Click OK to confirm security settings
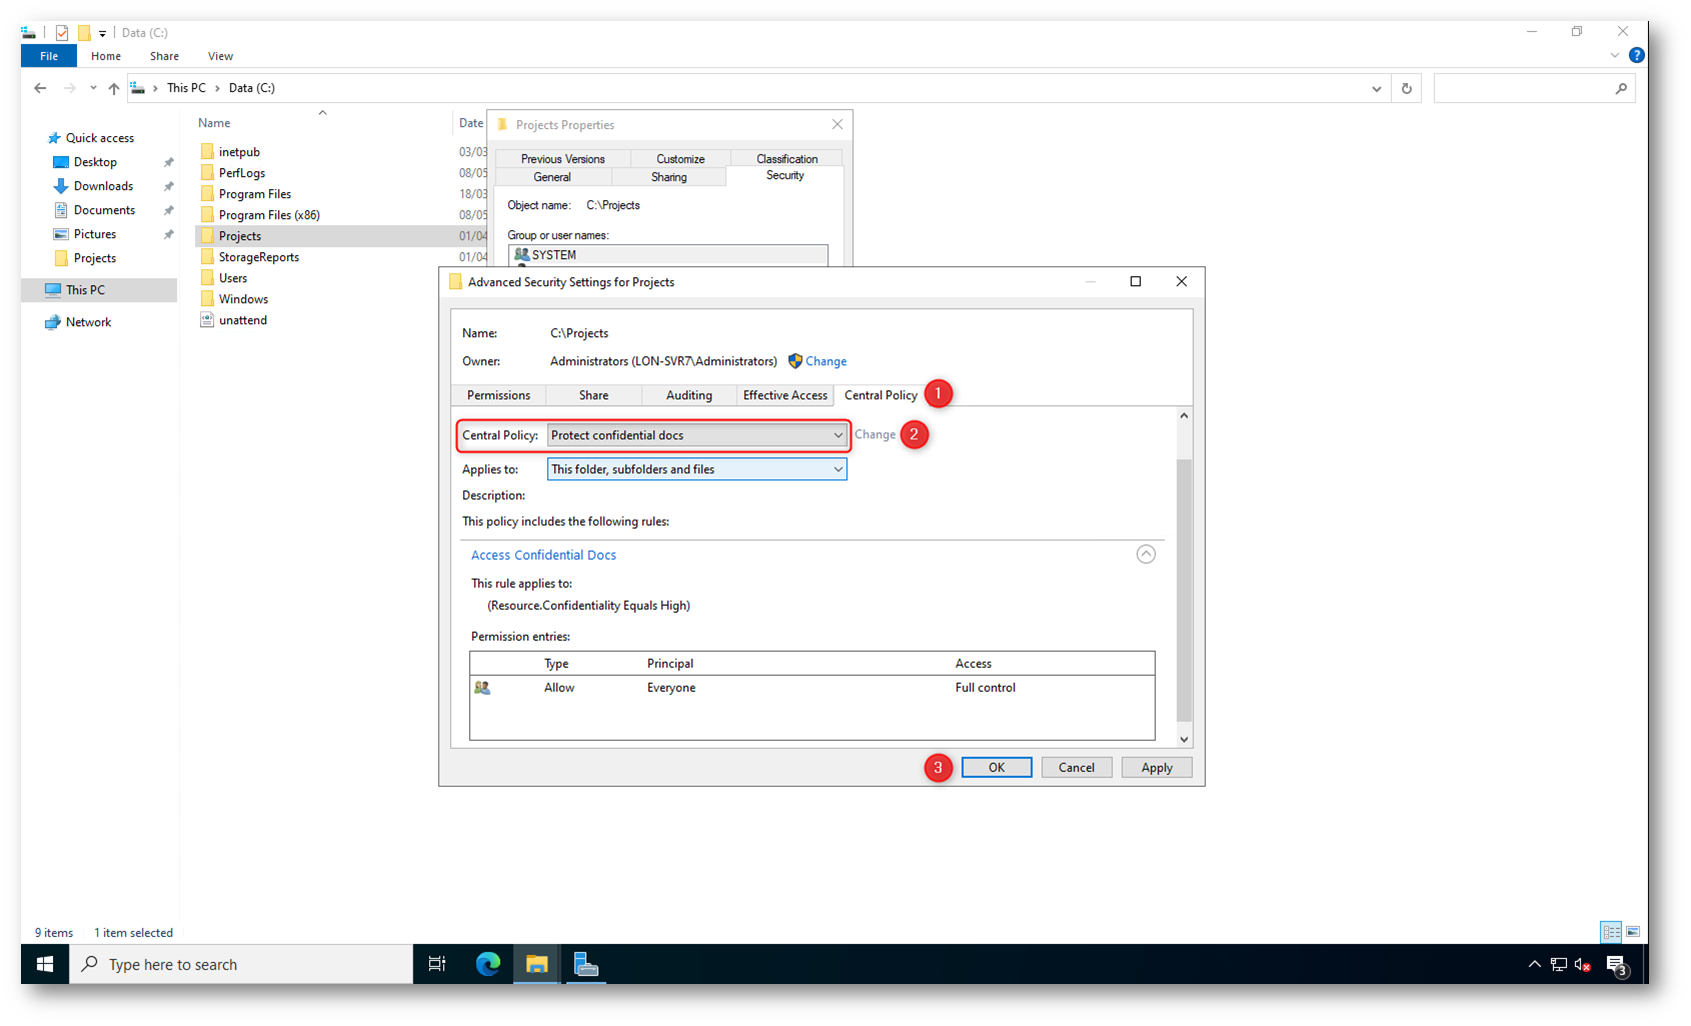 (996, 767)
